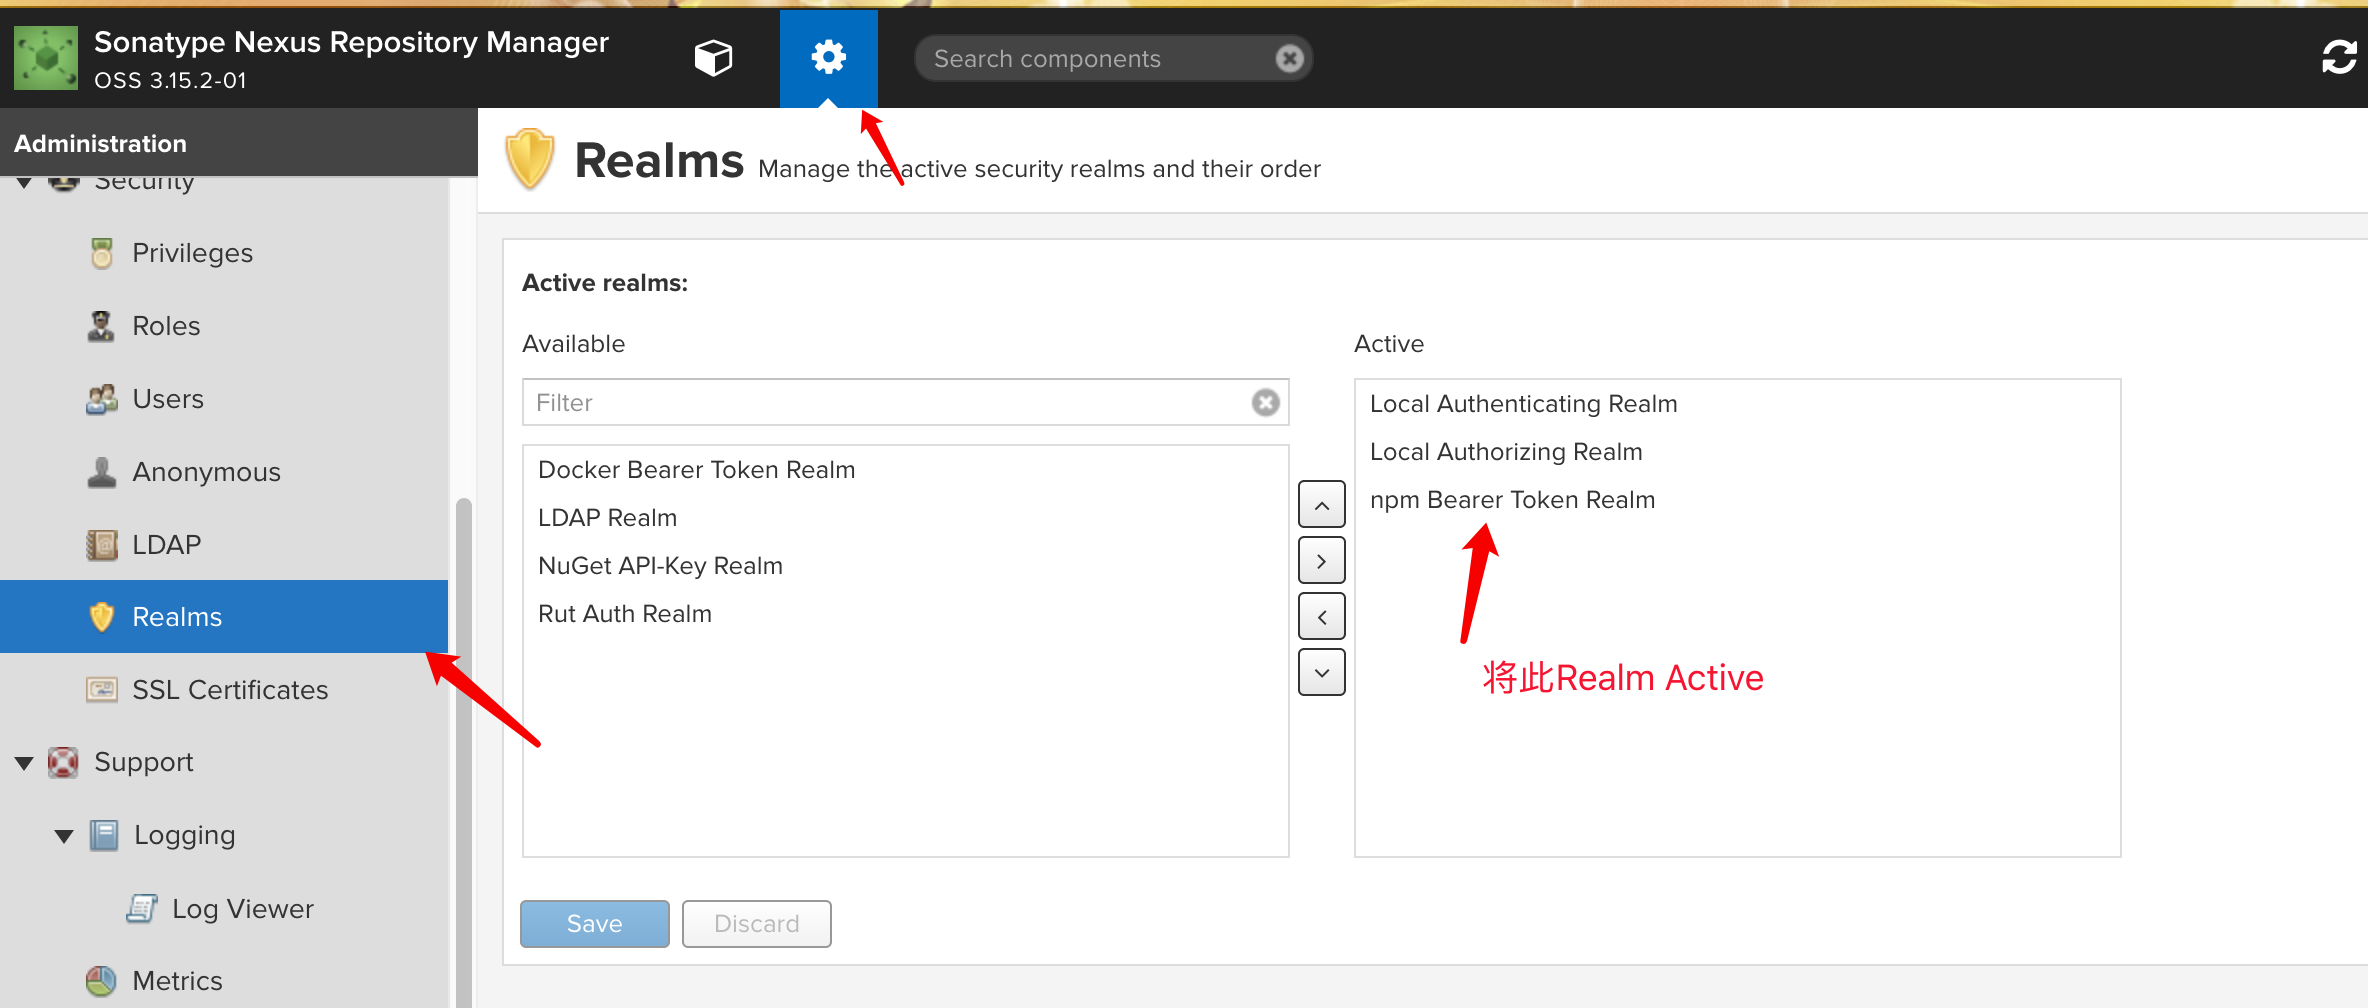This screenshot has height=1008, width=2368.
Task: Select LDAP Realm in Available list
Action: click(x=608, y=518)
